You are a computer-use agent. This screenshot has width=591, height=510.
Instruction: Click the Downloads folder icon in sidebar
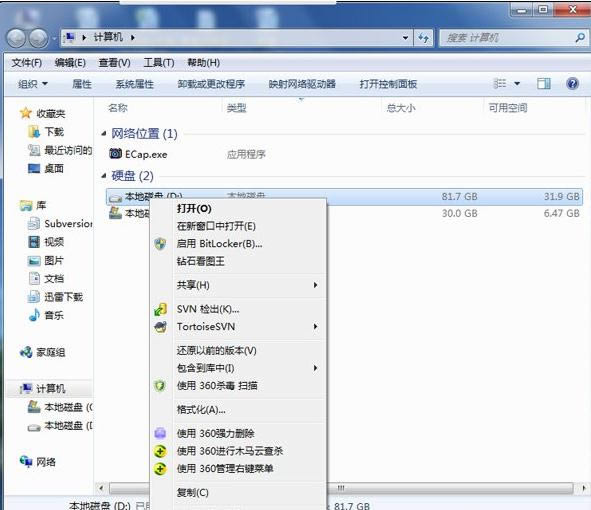point(34,132)
